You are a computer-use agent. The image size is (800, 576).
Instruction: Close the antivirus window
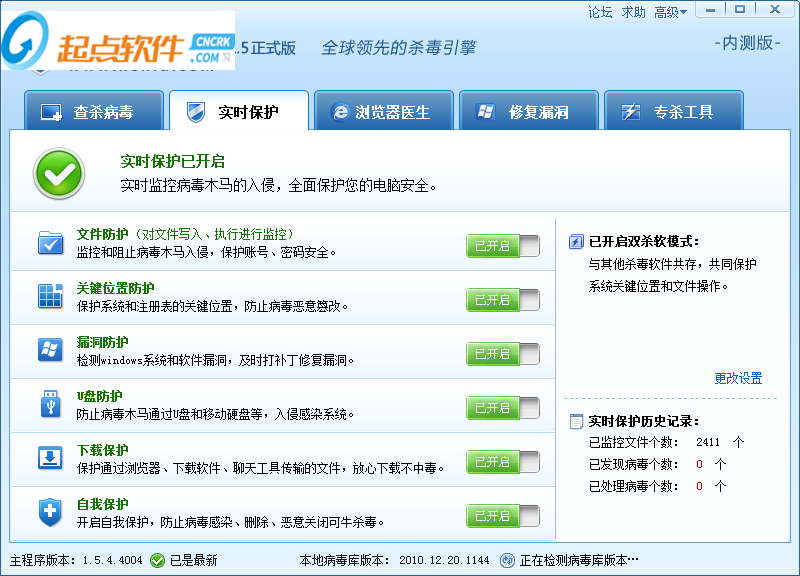[x=775, y=9]
